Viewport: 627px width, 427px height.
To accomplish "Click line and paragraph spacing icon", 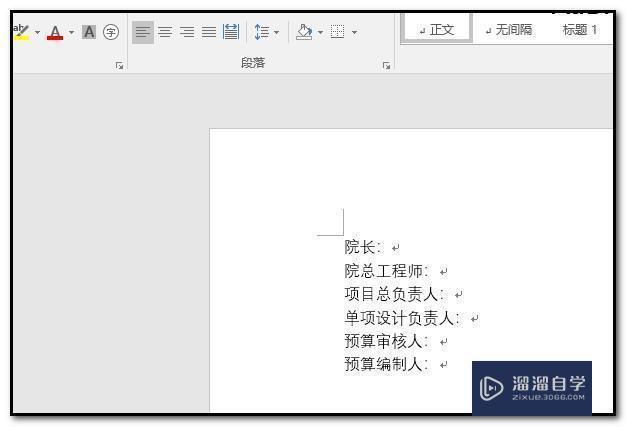I will click(x=262, y=32).
